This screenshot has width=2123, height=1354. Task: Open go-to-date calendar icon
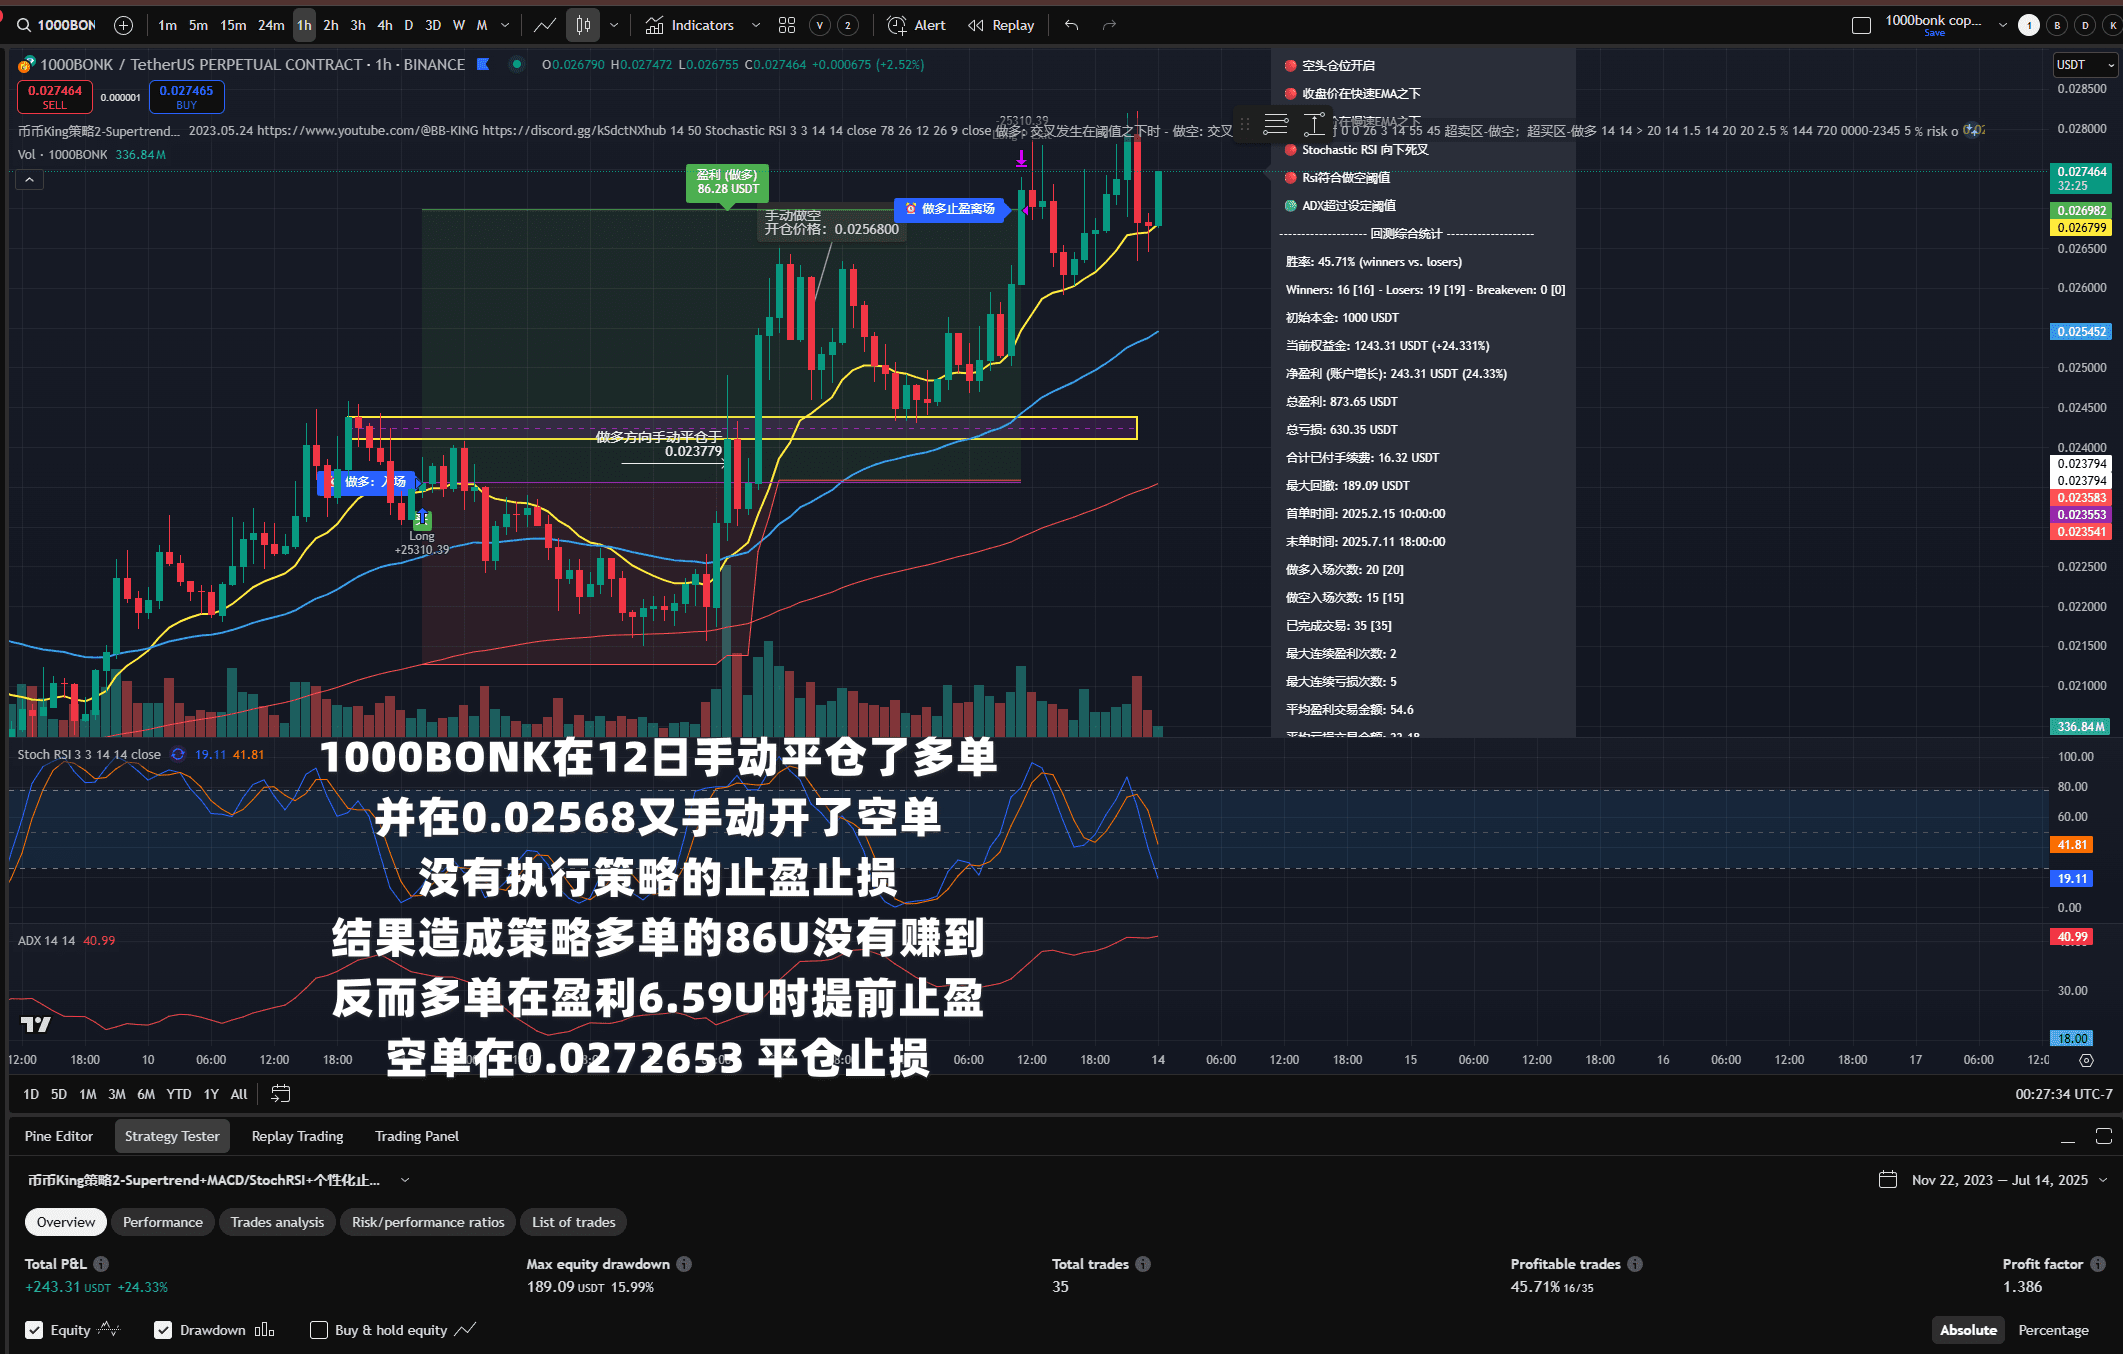coord(281,1094)
